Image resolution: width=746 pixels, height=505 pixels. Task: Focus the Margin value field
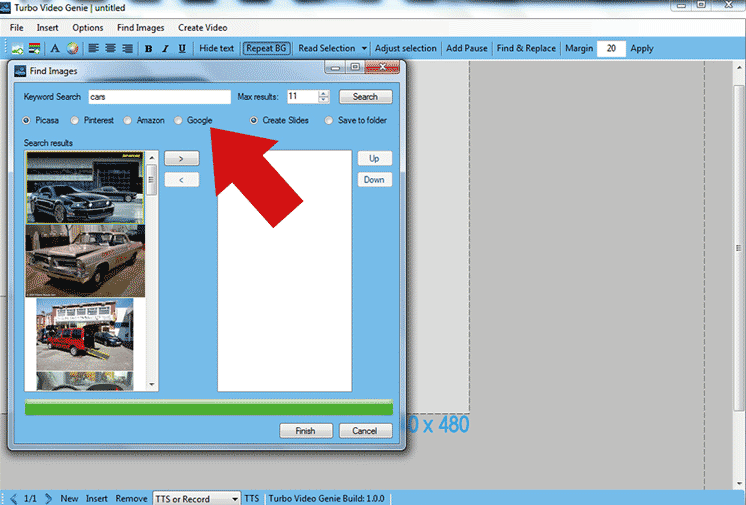[611, 49]
